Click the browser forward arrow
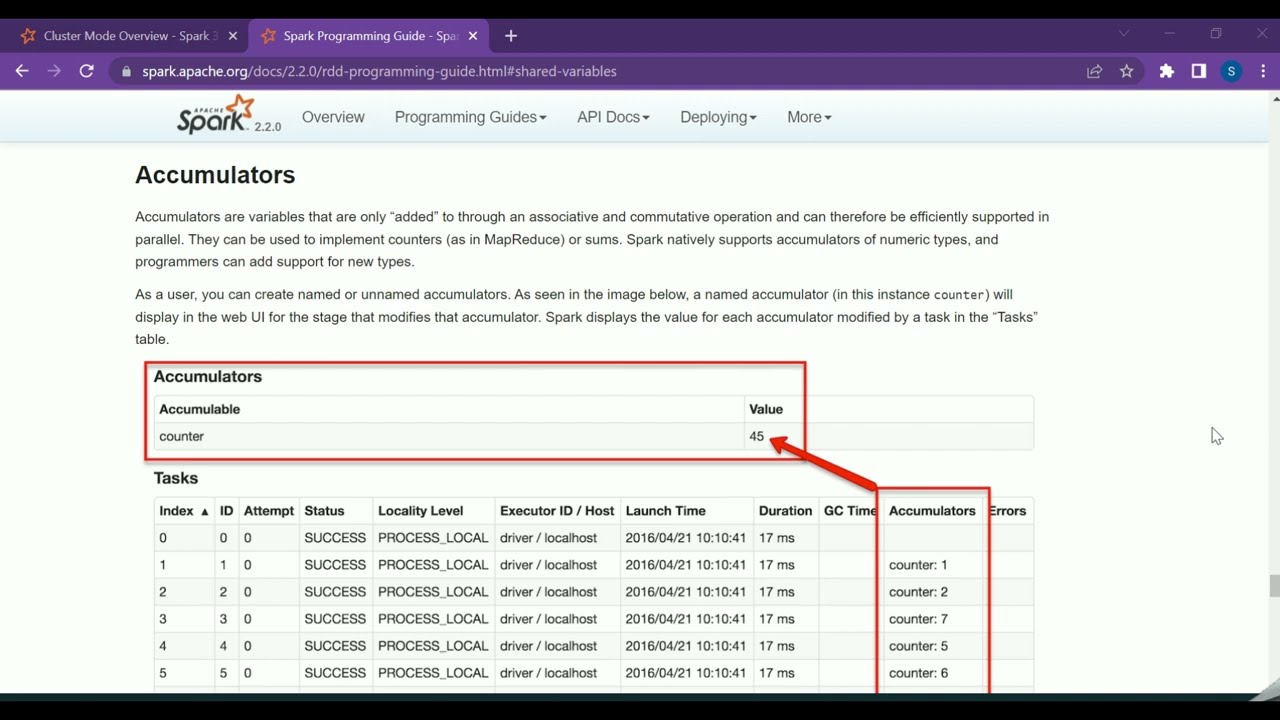 tap(54, 71)
